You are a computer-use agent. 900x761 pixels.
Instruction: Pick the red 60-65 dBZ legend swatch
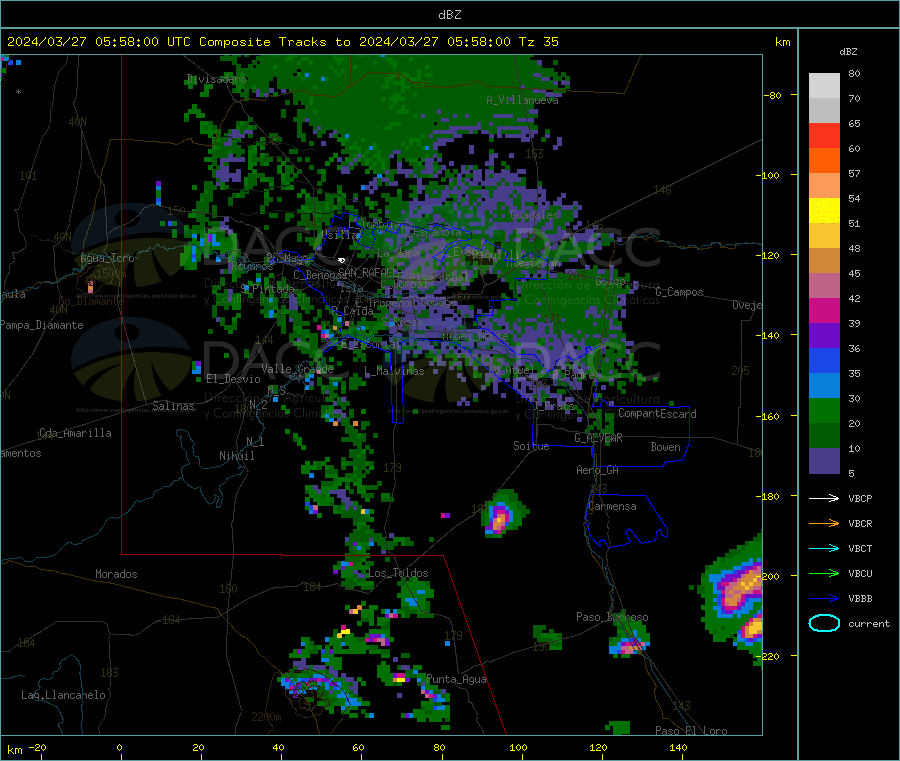coord(824,135)
